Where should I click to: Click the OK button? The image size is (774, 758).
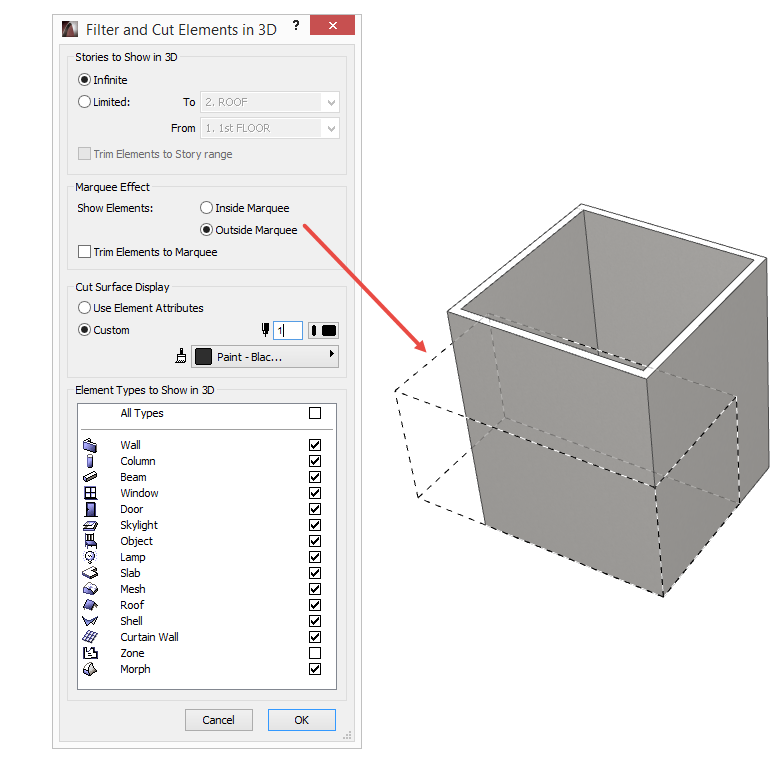[302, 720]
